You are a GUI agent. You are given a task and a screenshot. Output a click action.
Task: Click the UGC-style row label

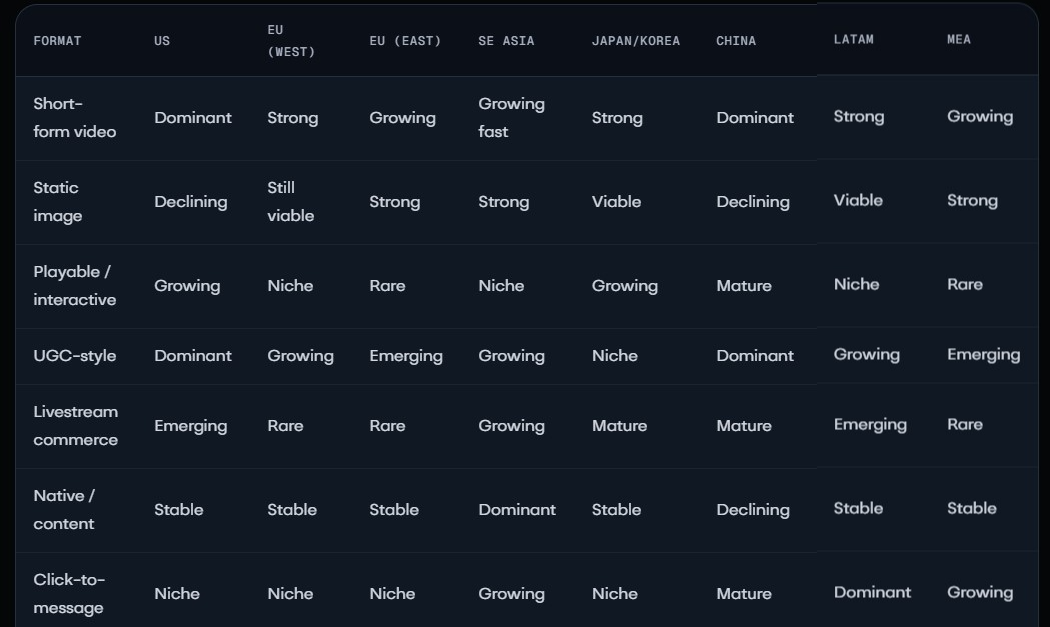point(74,356)
